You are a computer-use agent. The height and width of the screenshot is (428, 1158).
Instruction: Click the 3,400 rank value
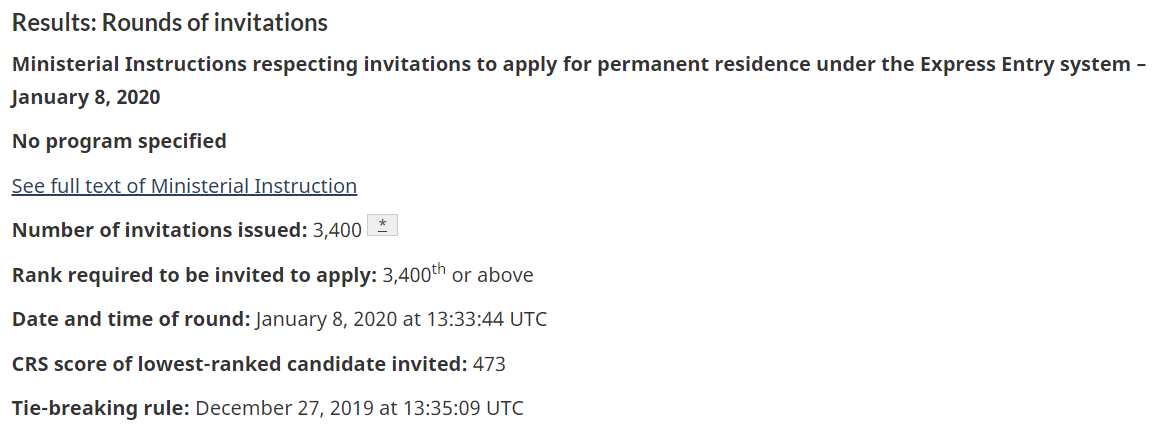(406, 275)
